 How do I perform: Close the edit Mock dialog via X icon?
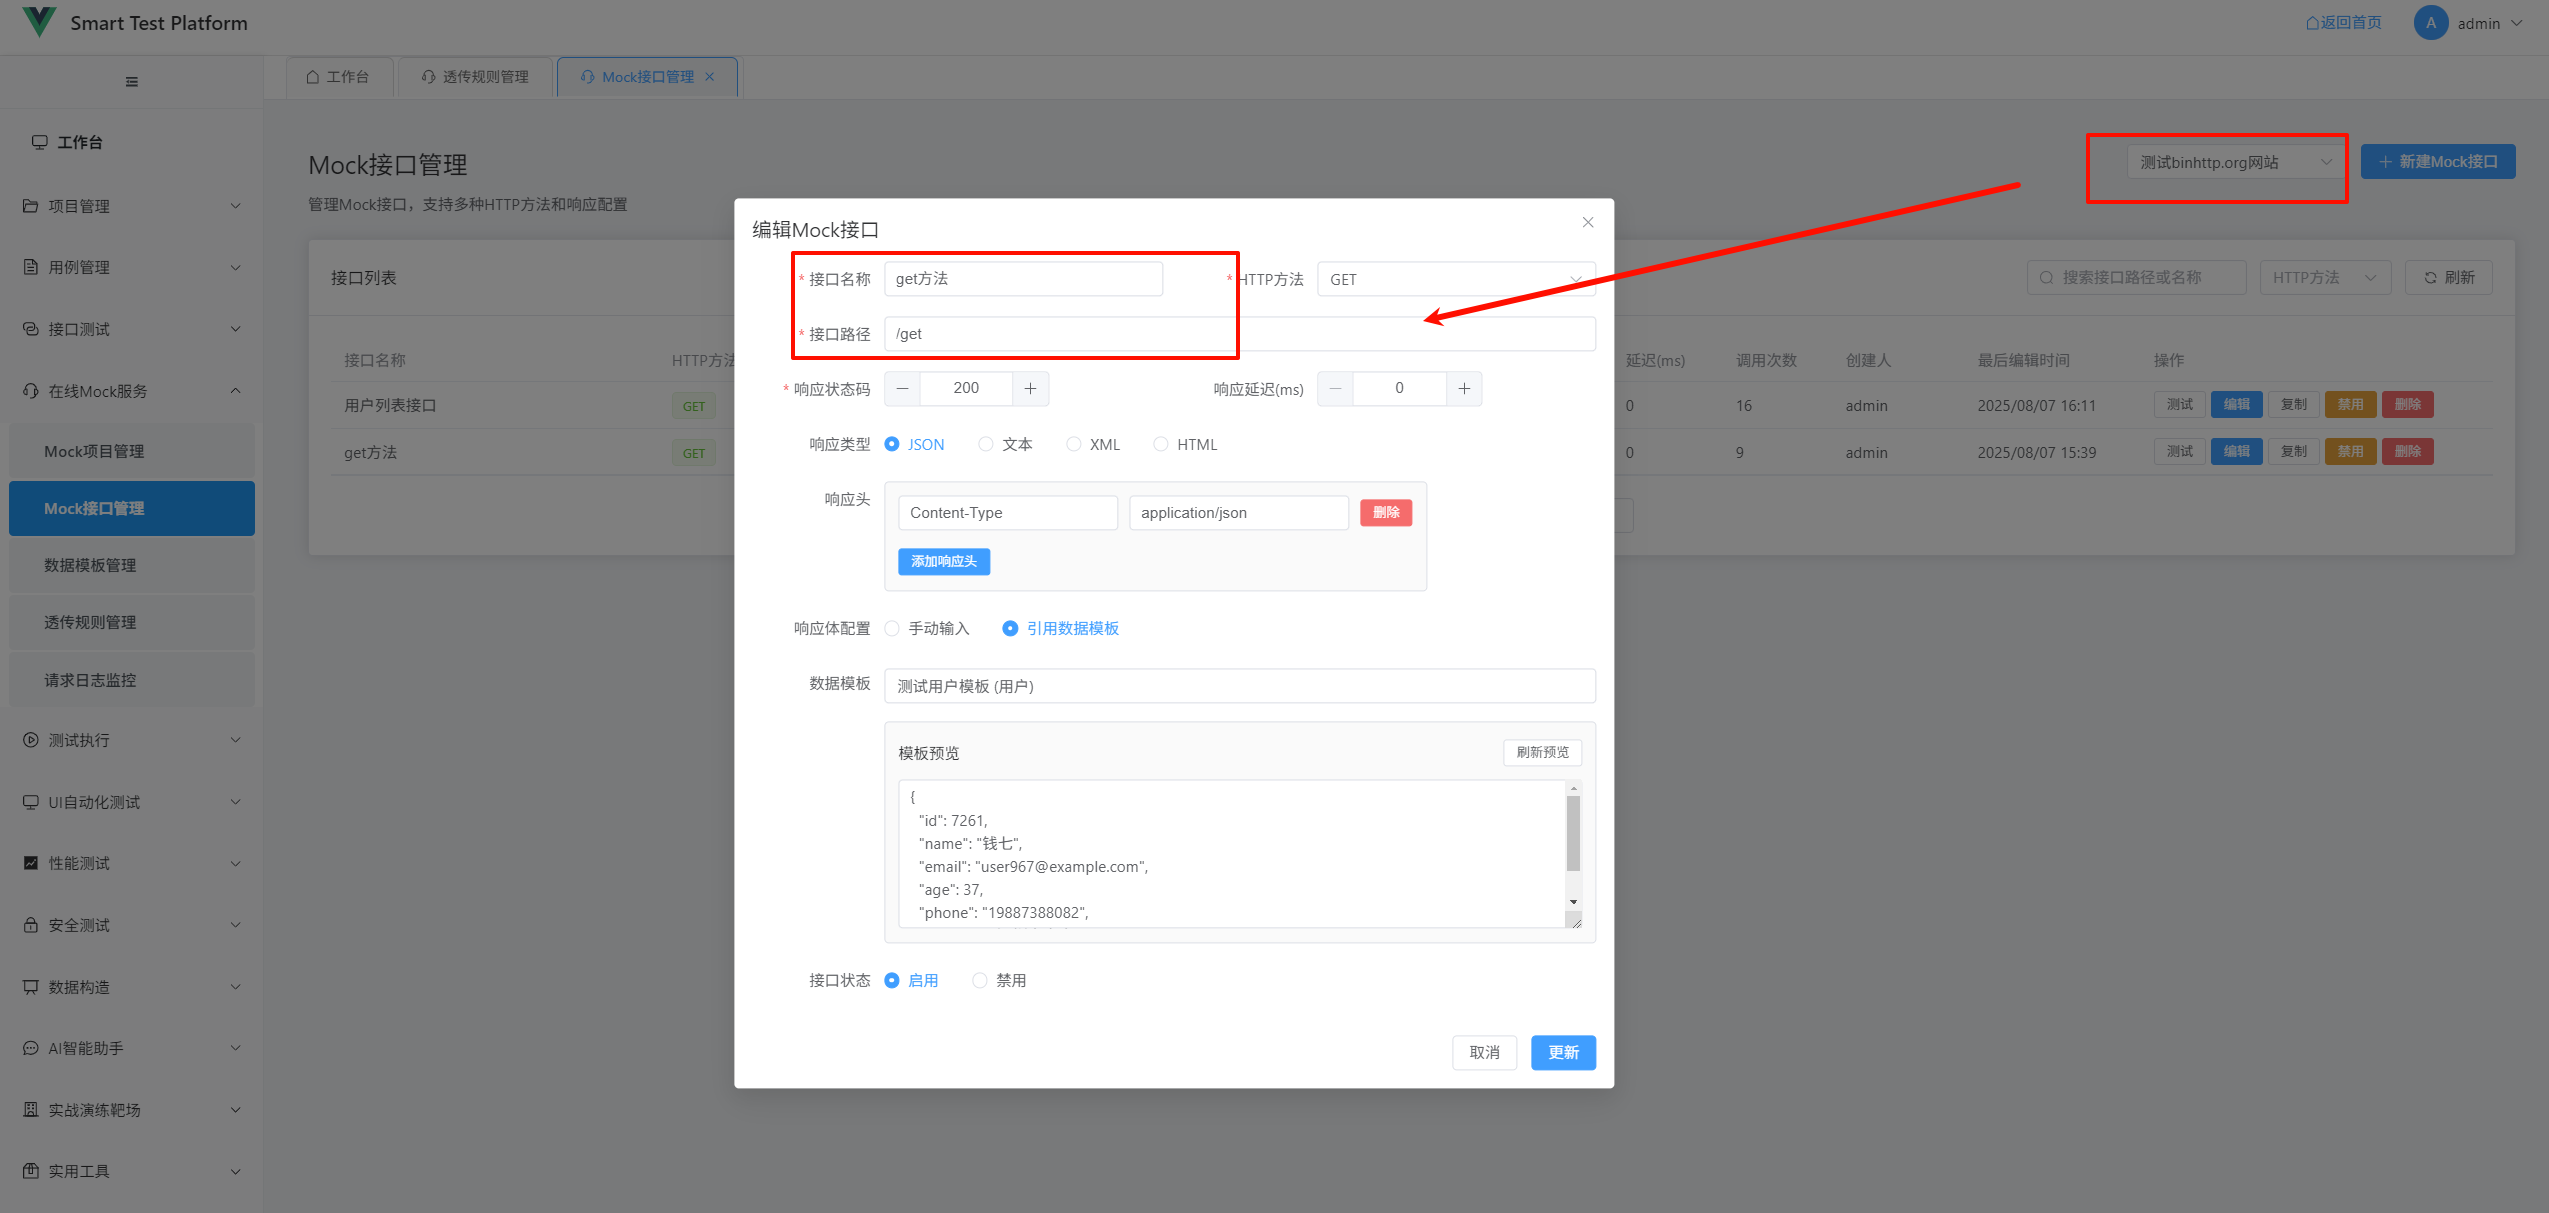[x=1588, y=222]
